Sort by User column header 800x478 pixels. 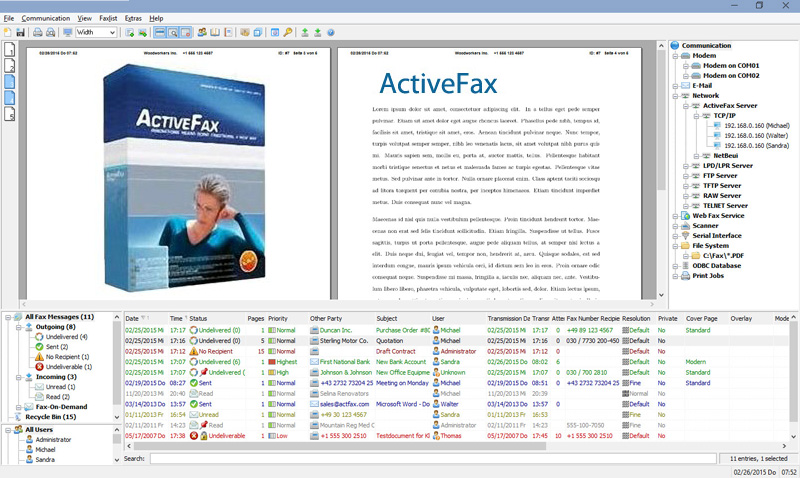tap(458, 318)
